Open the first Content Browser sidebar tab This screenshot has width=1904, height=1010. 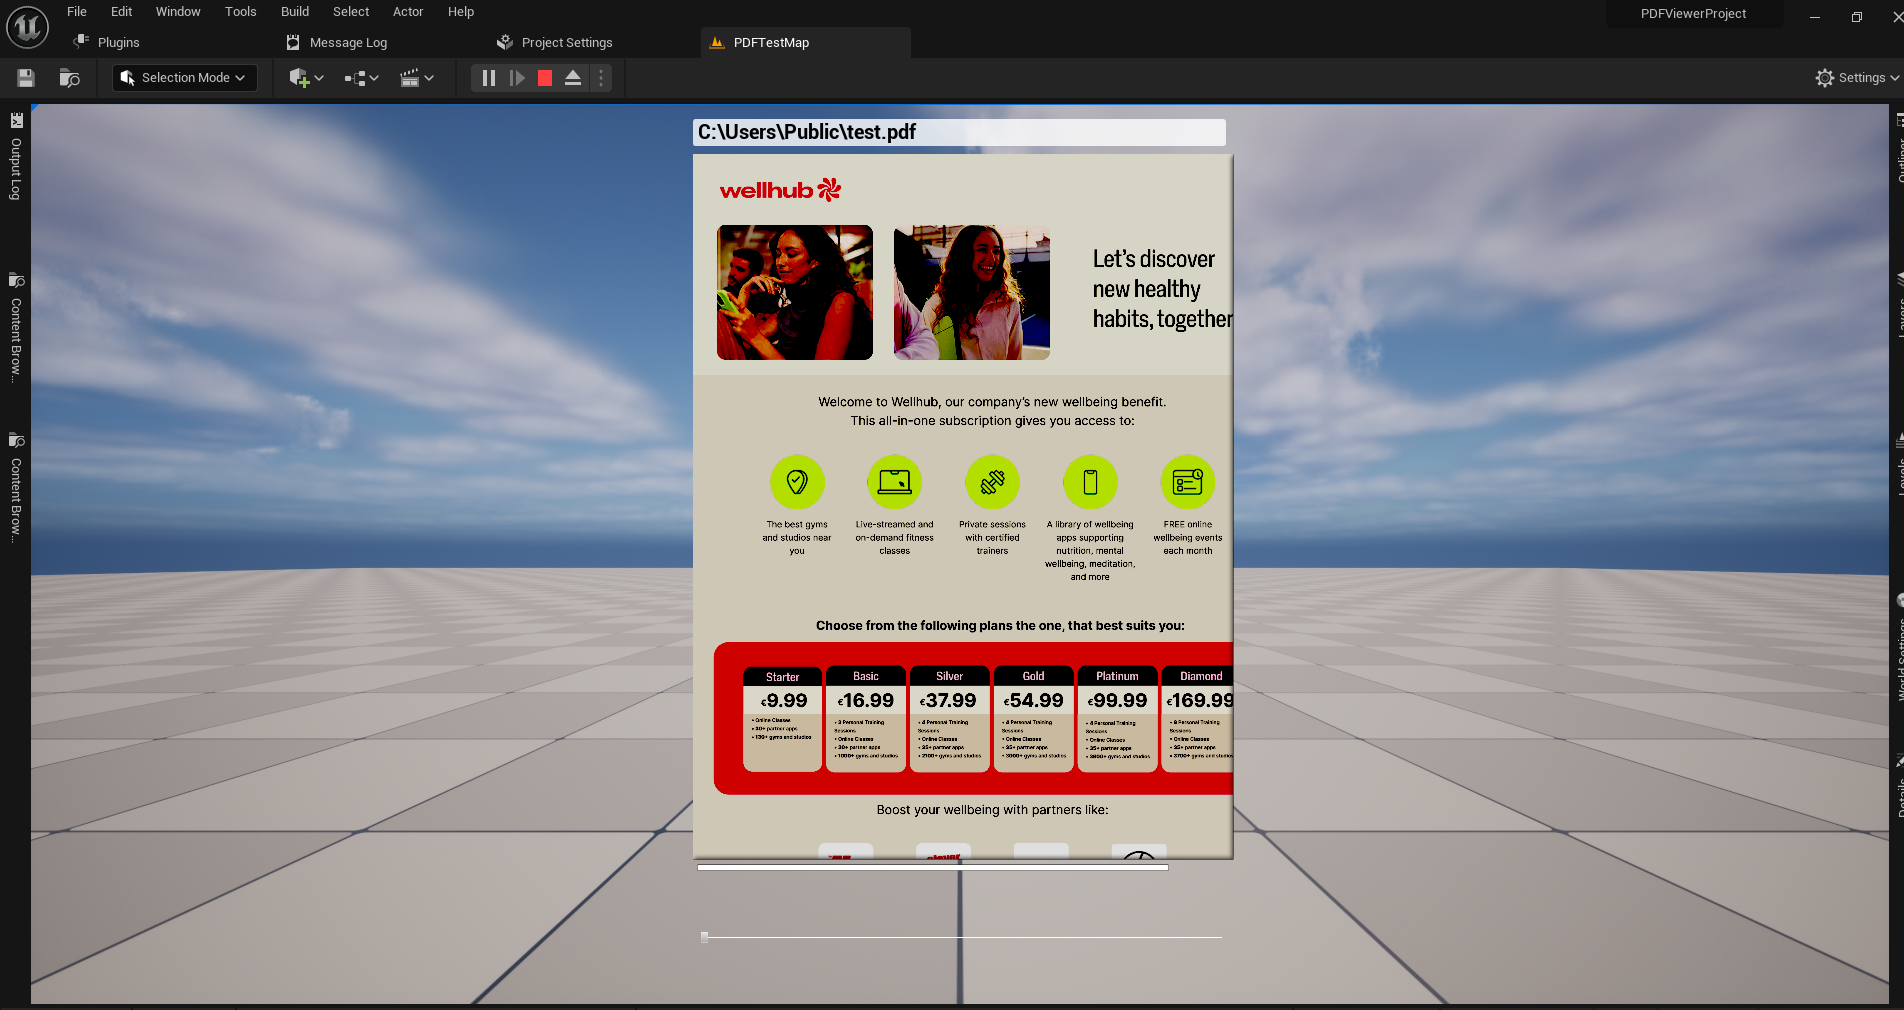16,327
